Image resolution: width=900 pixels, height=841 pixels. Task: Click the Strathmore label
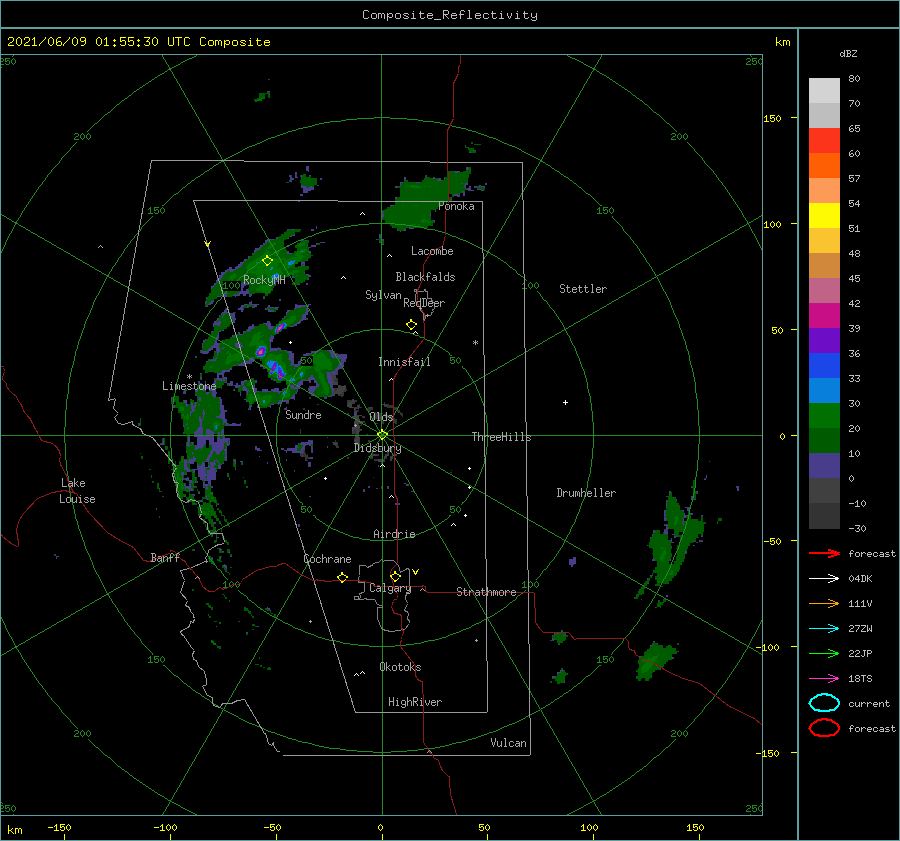486,592
